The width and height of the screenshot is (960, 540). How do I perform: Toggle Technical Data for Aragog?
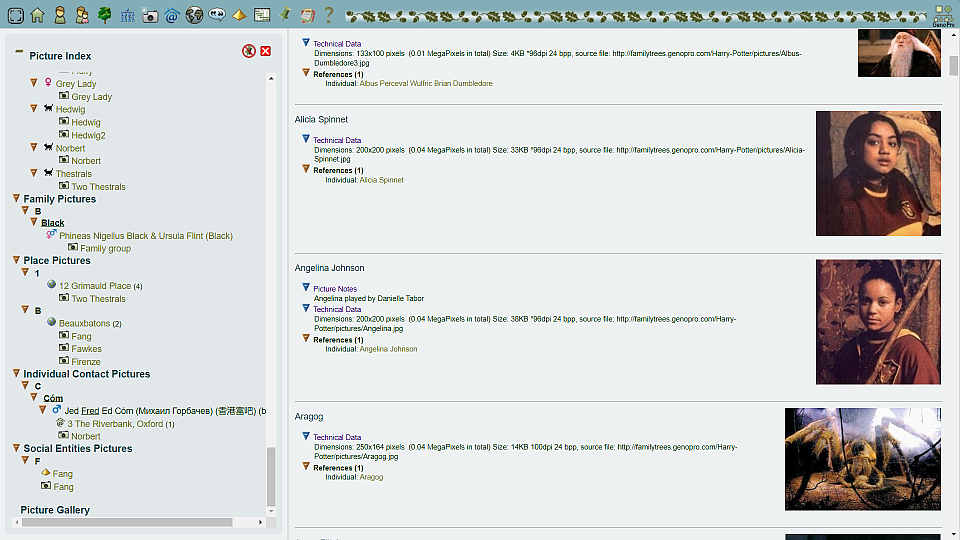306,436
